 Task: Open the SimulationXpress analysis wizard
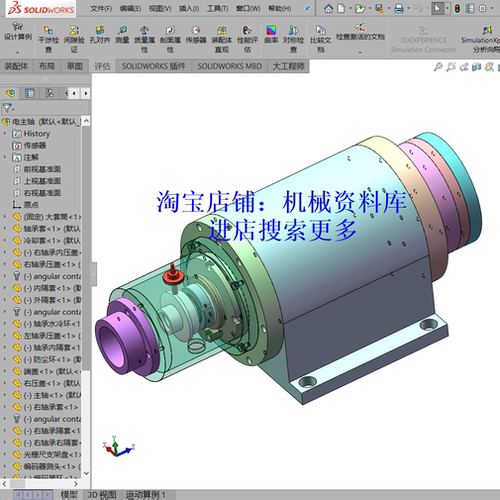tap(481, 38)
